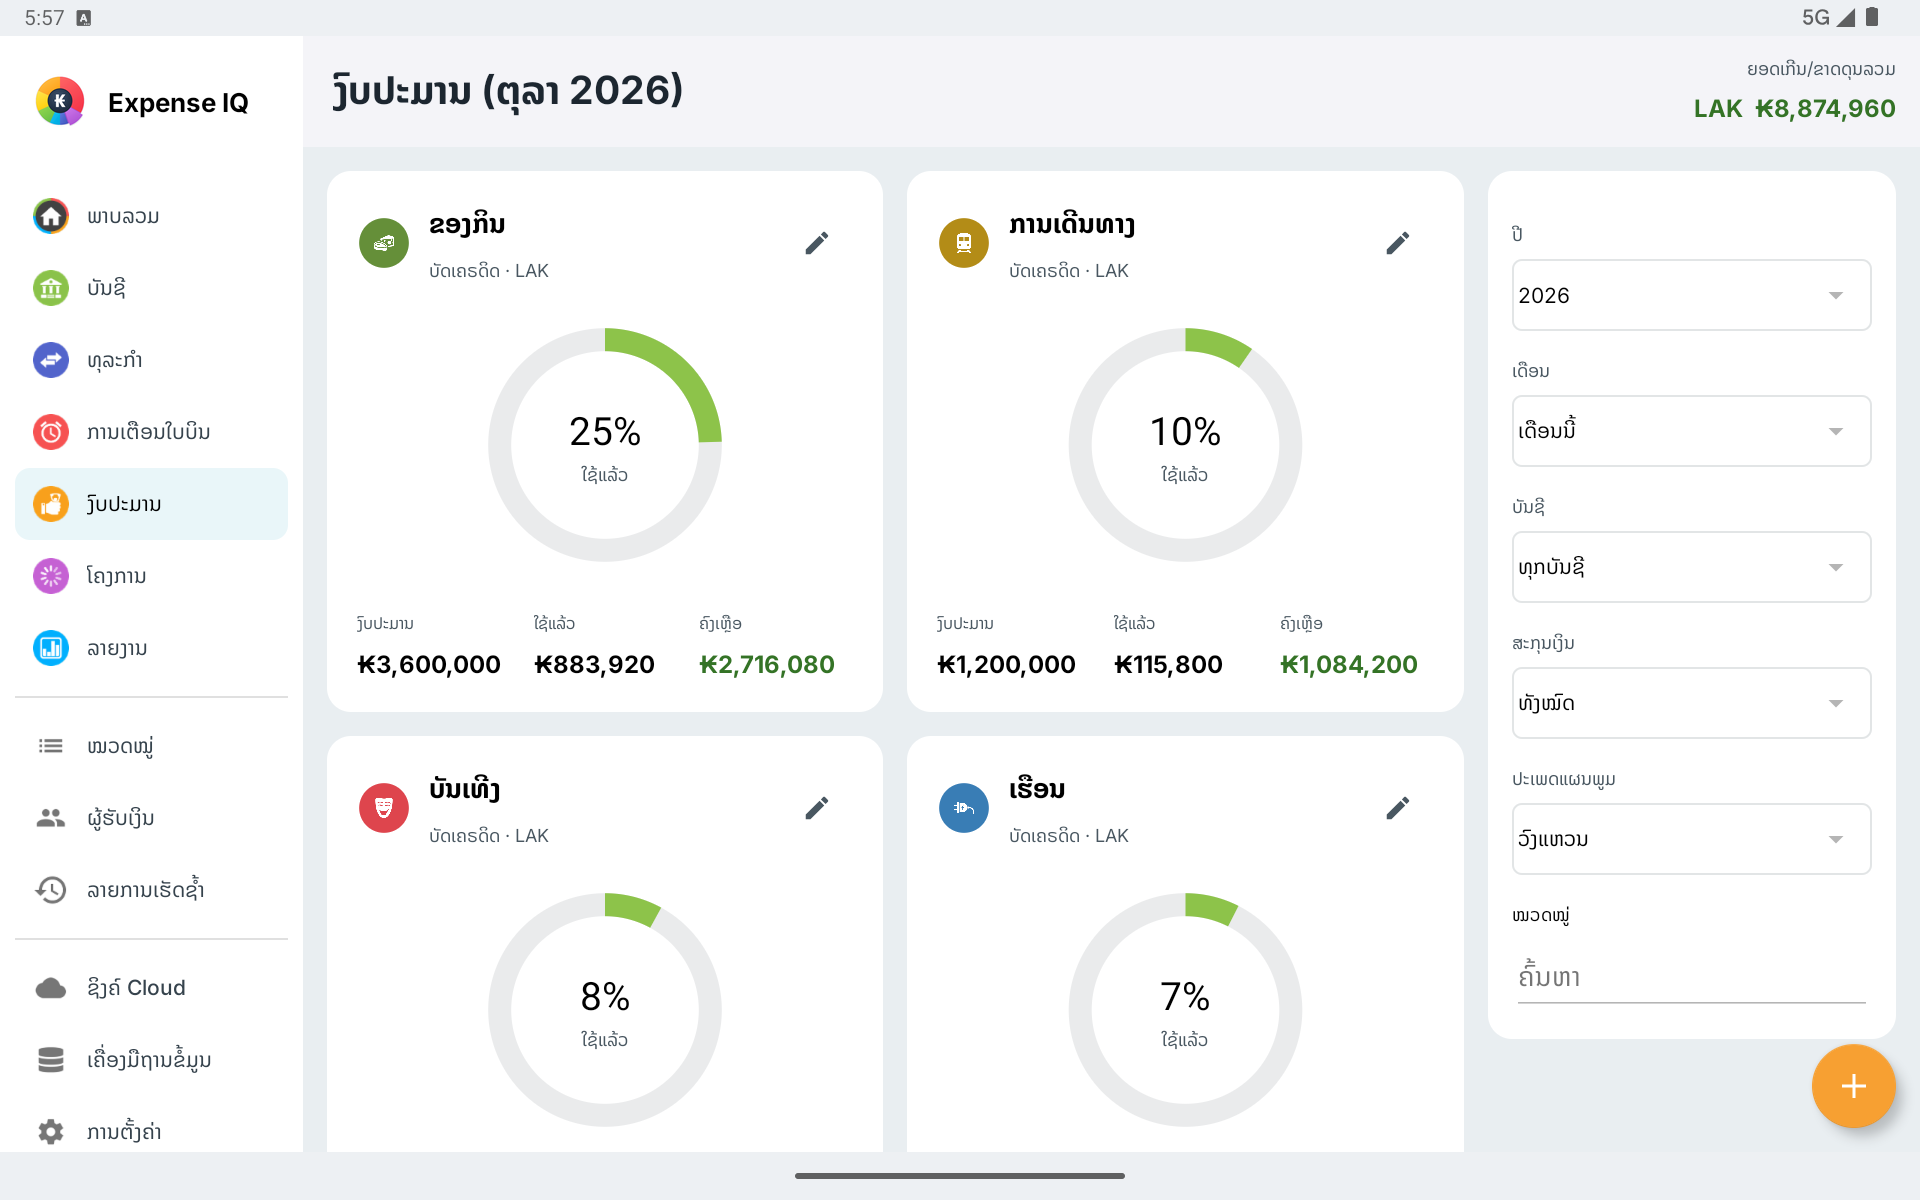Screen dimensions: 1920x1200
Task: Click the 10% ring chart for ການເດີນທາງ
Action: pyautogui.click(x=1185, y=445)
